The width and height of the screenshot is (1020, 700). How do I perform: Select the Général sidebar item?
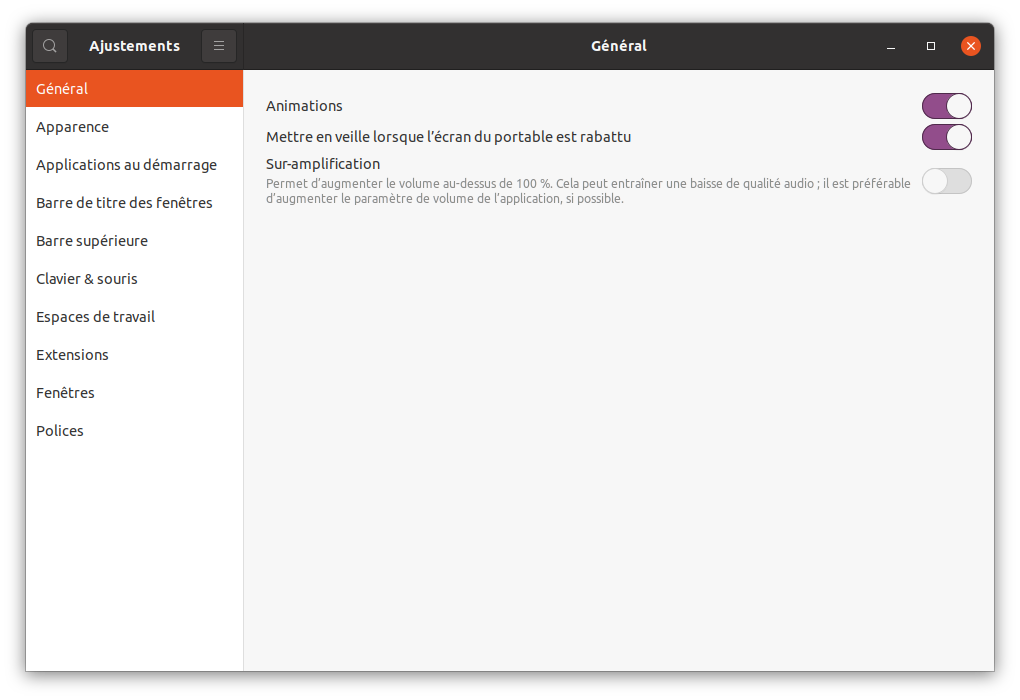coord(135,88)
